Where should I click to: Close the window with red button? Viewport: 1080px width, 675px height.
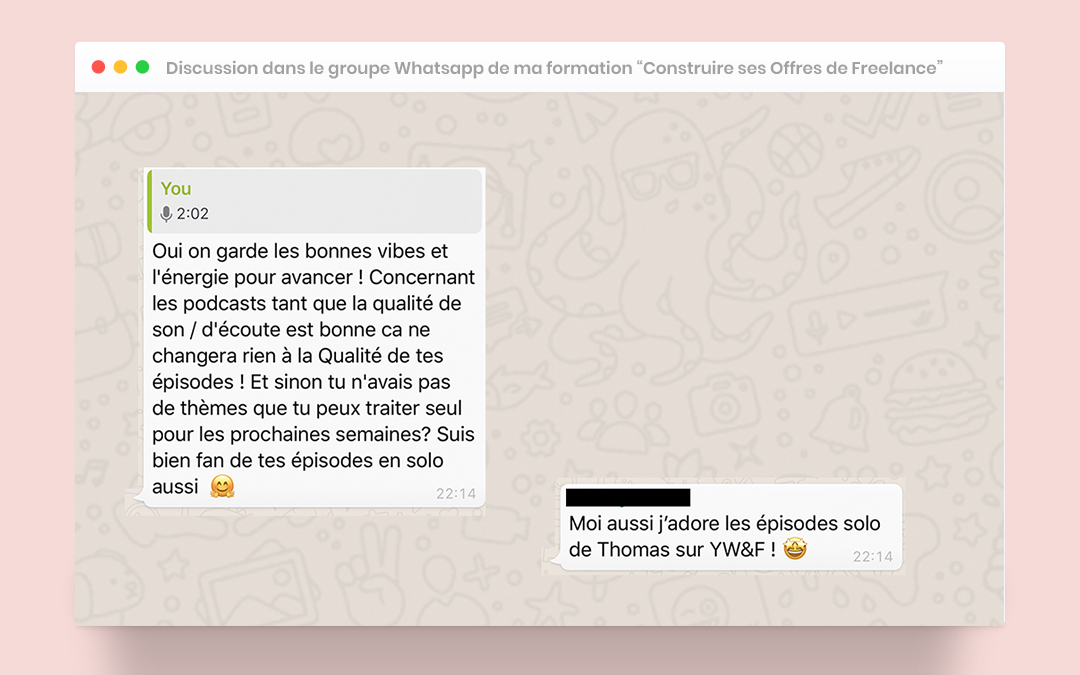pos(98,67)
